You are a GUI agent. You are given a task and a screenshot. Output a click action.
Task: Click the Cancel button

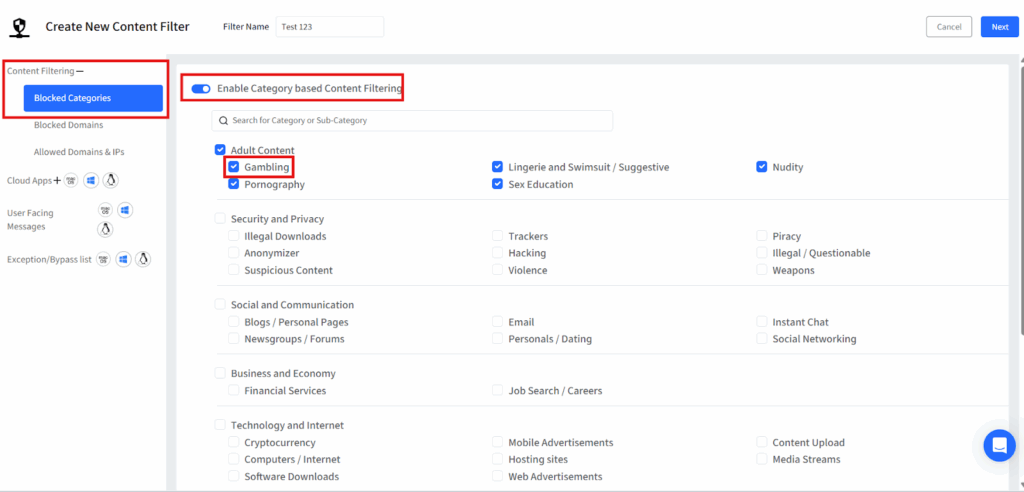click(949, 27)
